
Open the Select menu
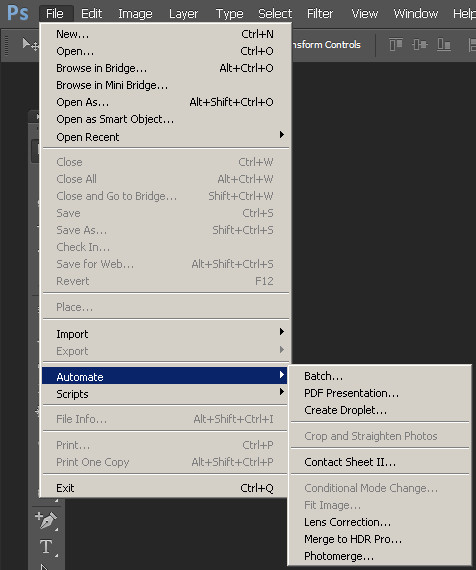click(275, 14)
